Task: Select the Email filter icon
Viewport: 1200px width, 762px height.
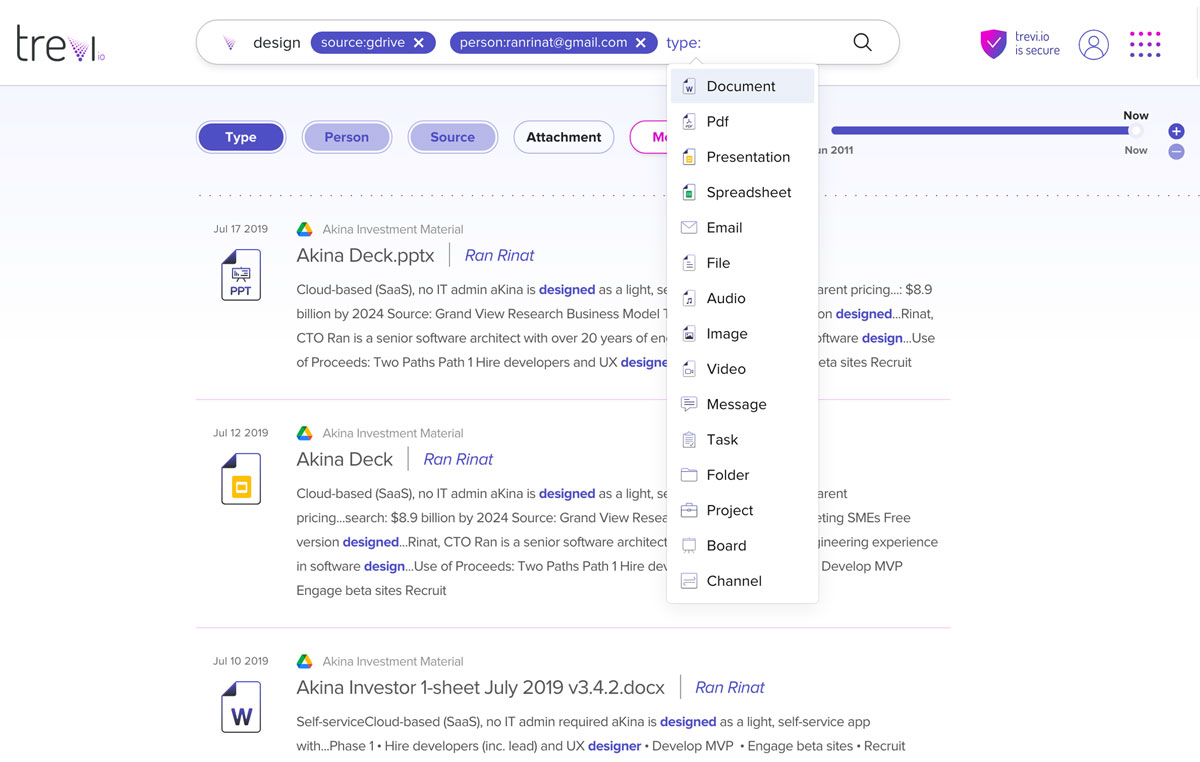Action: pyautogui.click(x=688, y=227)
